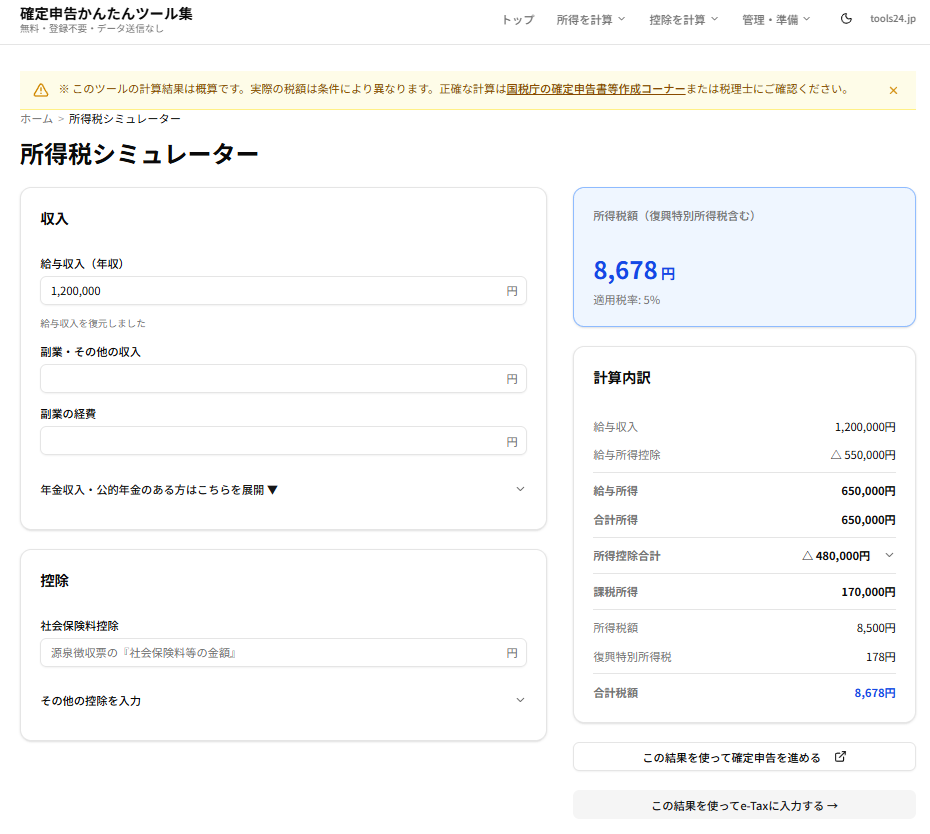Expand the 所得控除合計 breakdown chevron
The height and width of the screenshot is (834, 930).
[889, 555]
